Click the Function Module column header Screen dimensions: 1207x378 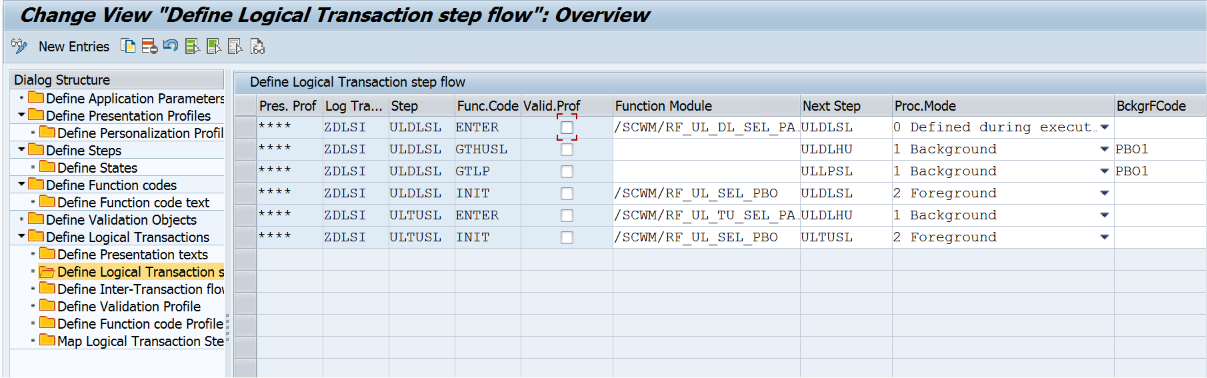click(705, 106)
